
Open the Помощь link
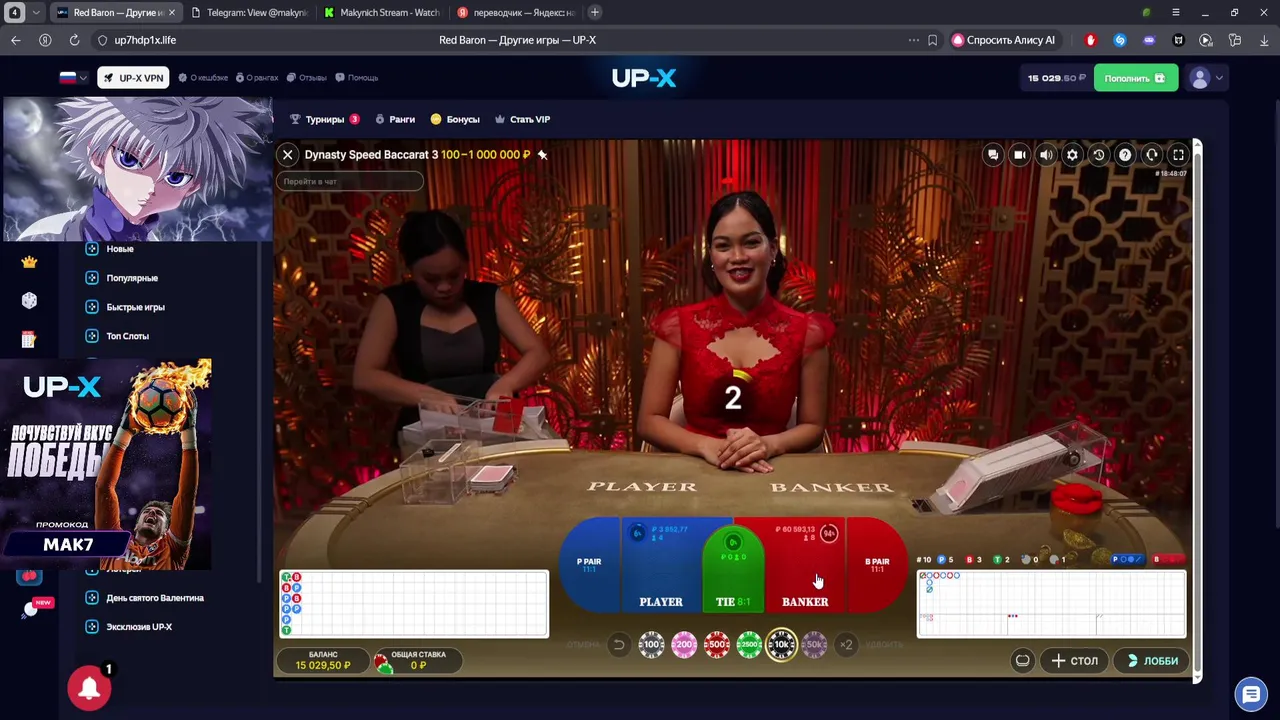pyautogui.click(x=356, y=78)
